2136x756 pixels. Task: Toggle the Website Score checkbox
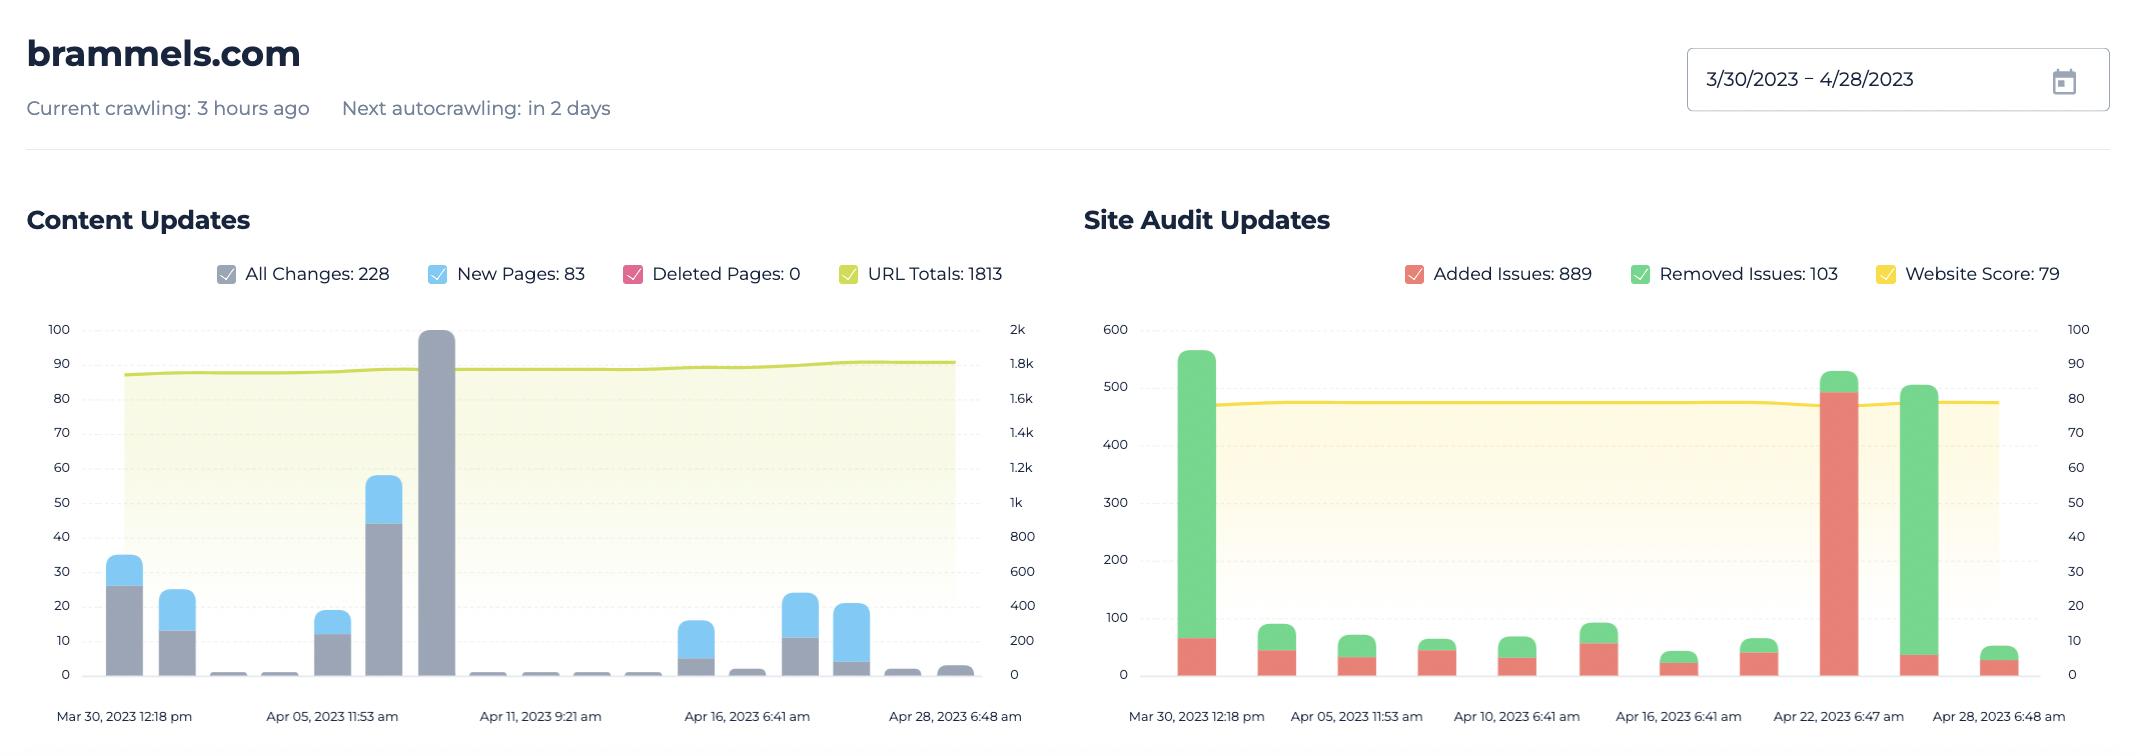pos(1886,275)
